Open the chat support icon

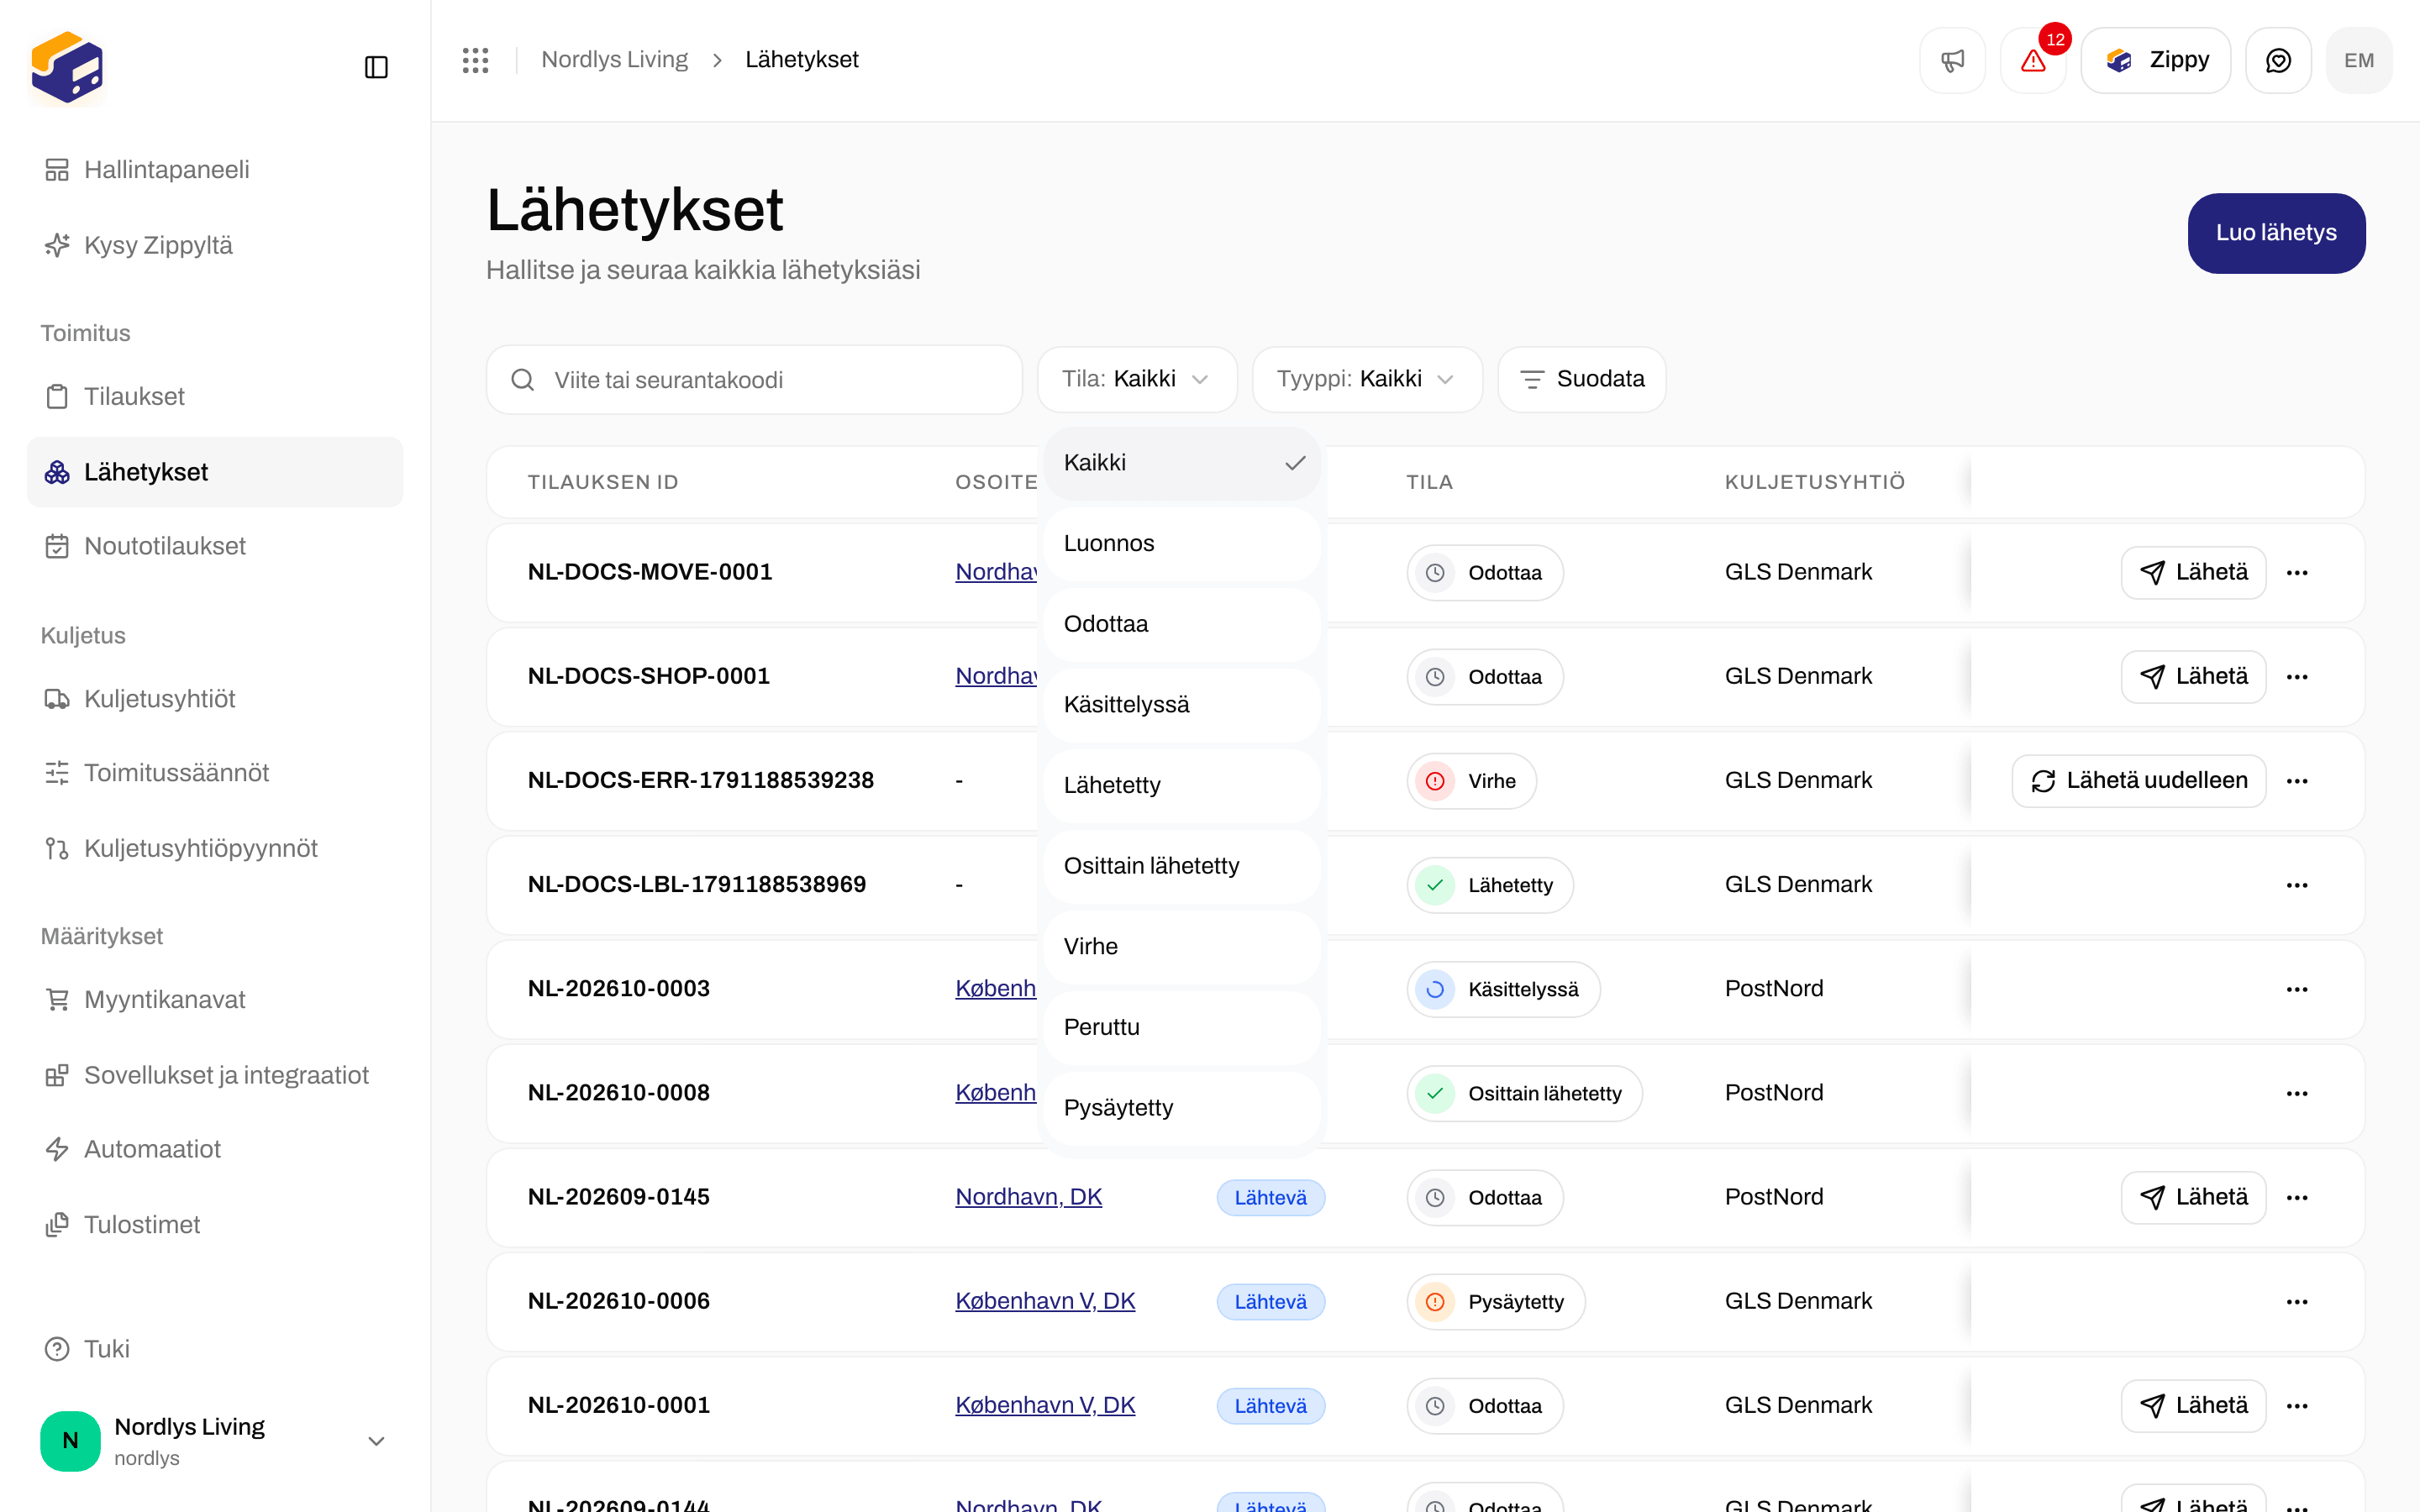pyautogui.click(x=2278, y=60)
